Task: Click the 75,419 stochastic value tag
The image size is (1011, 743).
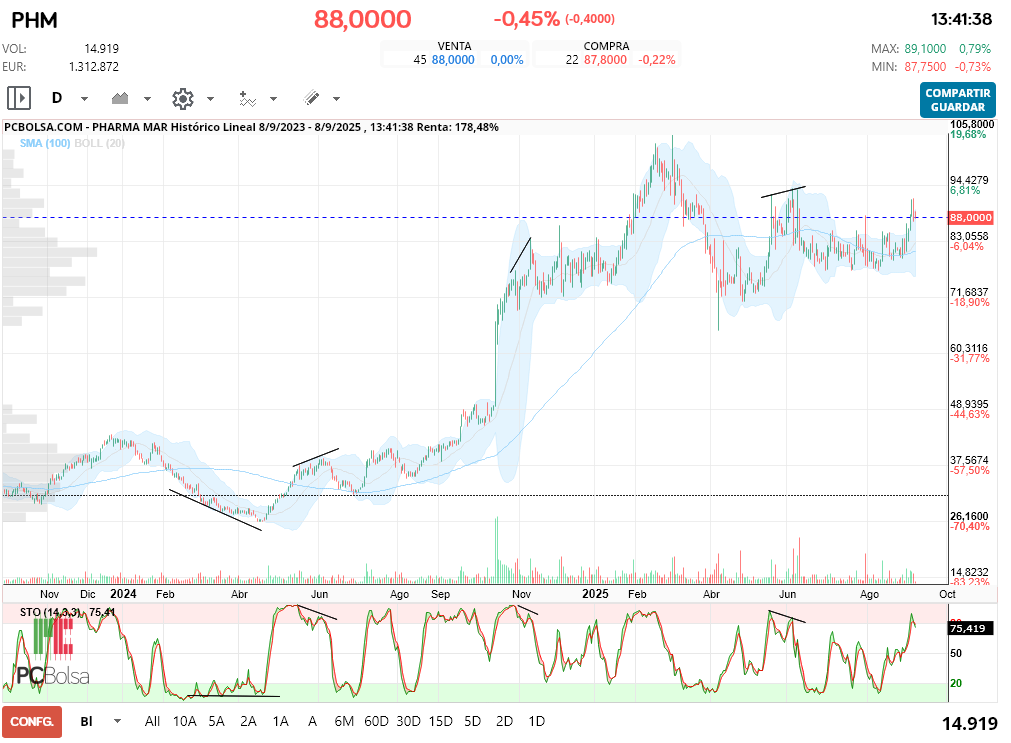Action: [968, 628]
